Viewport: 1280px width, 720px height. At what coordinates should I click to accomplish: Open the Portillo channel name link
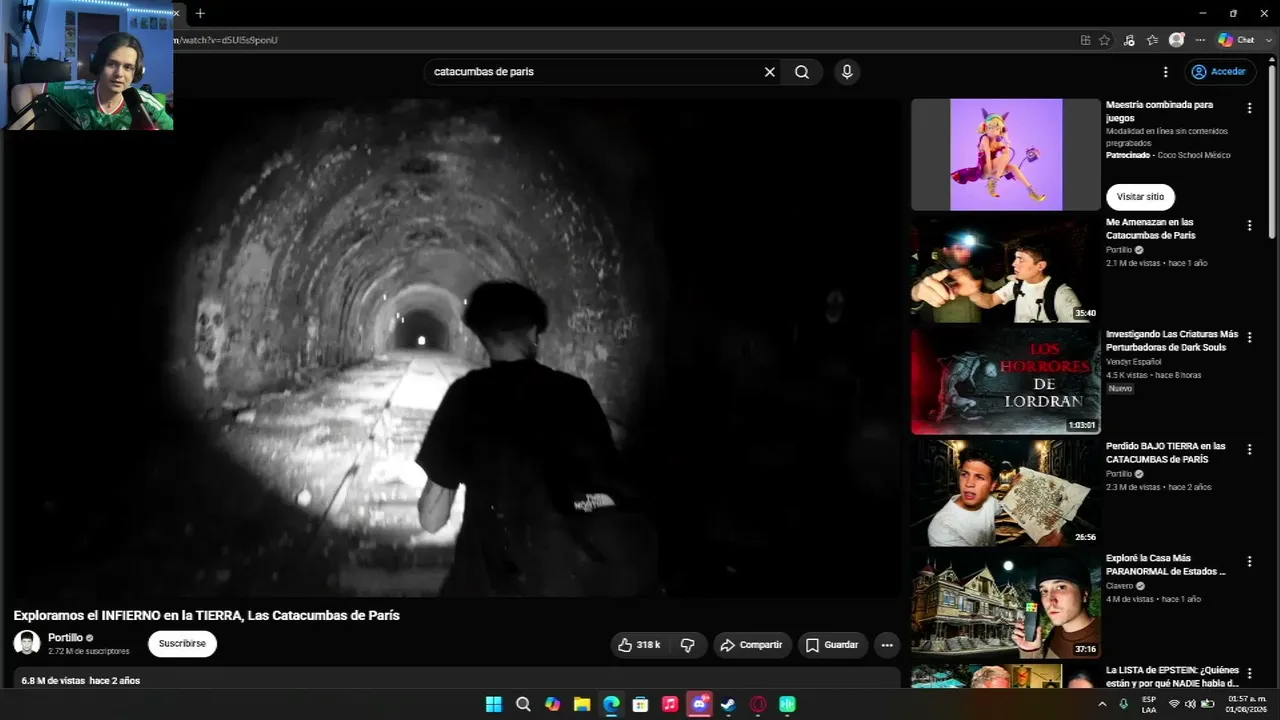tap(65, 638)
